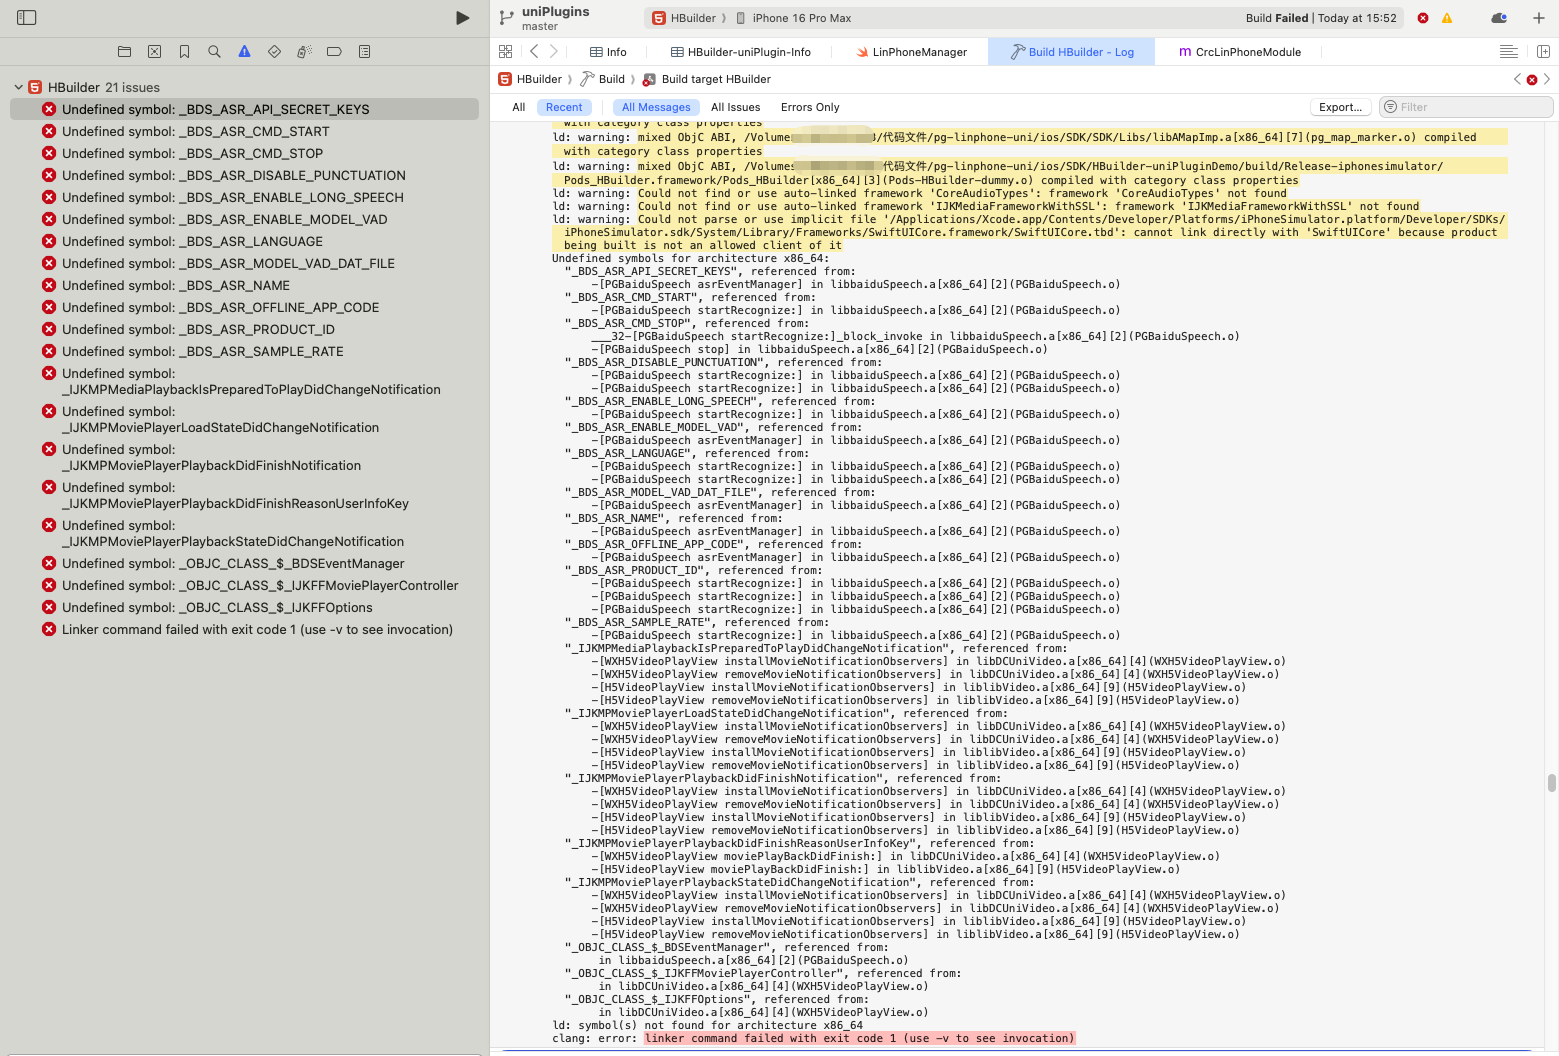Click HBuilder in the jump bar
The width and height of the screenshot is (1559, 1056).
[x=531, y=79]
